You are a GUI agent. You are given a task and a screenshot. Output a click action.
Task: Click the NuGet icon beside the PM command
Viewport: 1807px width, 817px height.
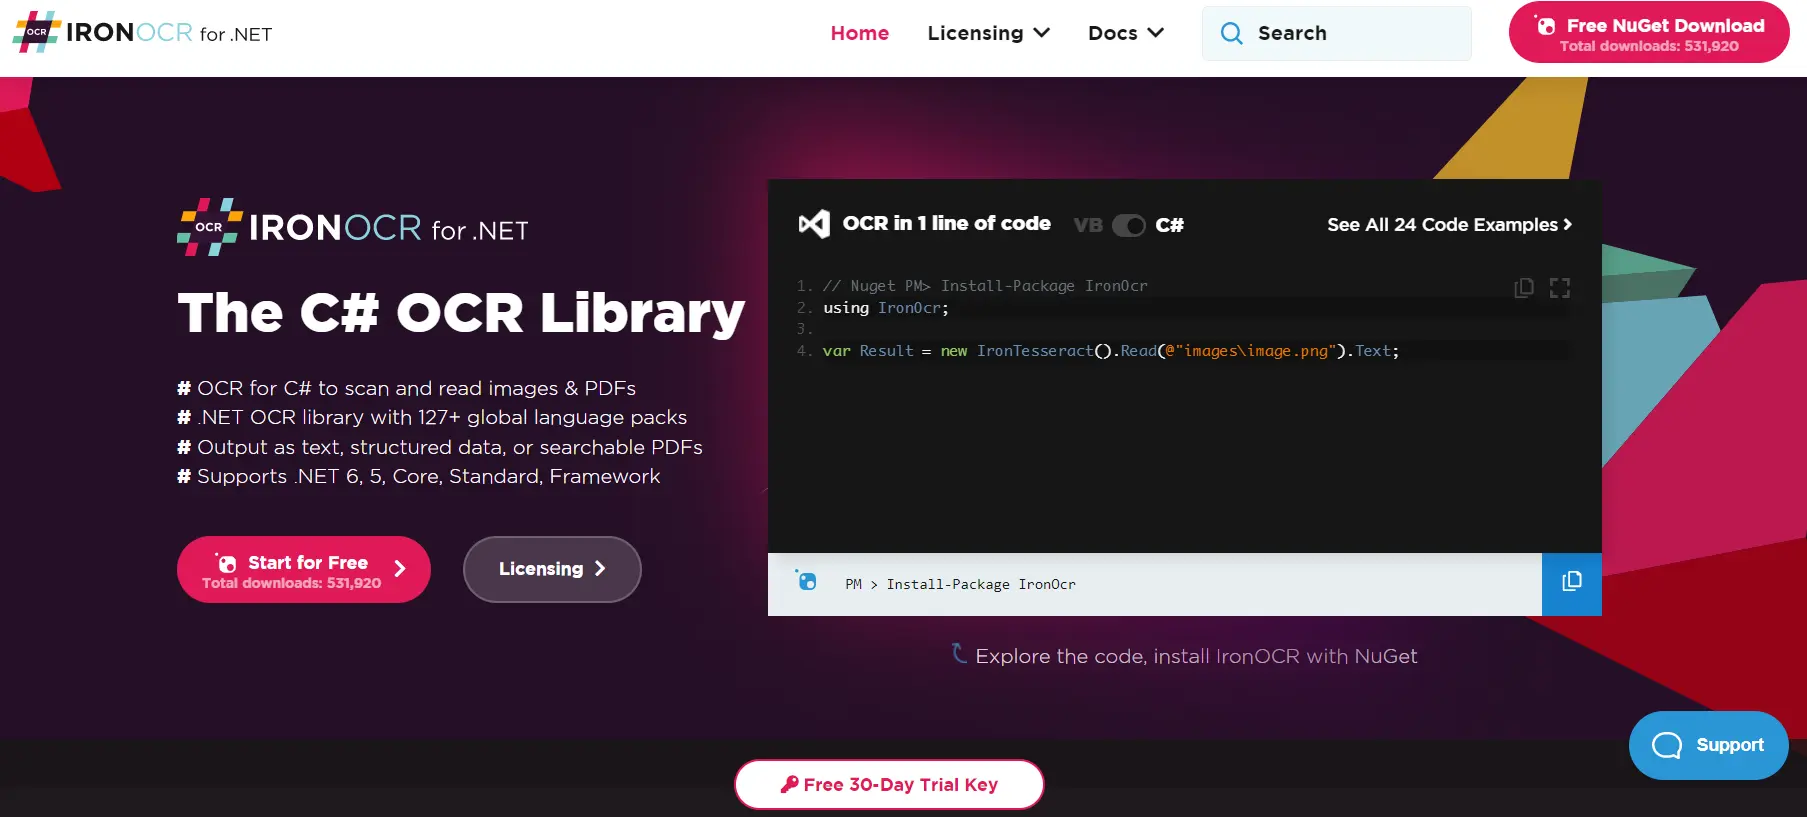[806, 581]
